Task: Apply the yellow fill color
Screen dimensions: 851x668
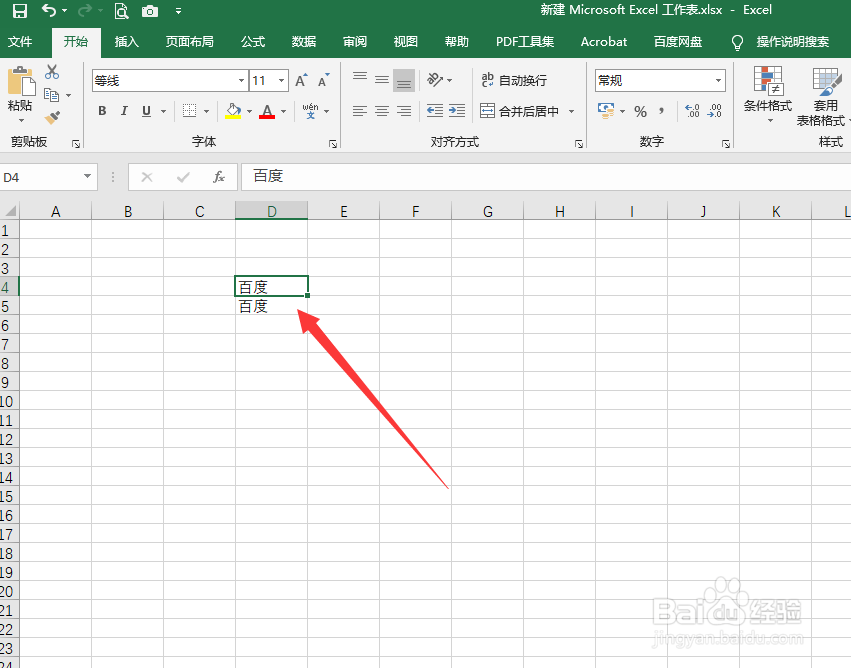Action: click(x=233, y=111)
